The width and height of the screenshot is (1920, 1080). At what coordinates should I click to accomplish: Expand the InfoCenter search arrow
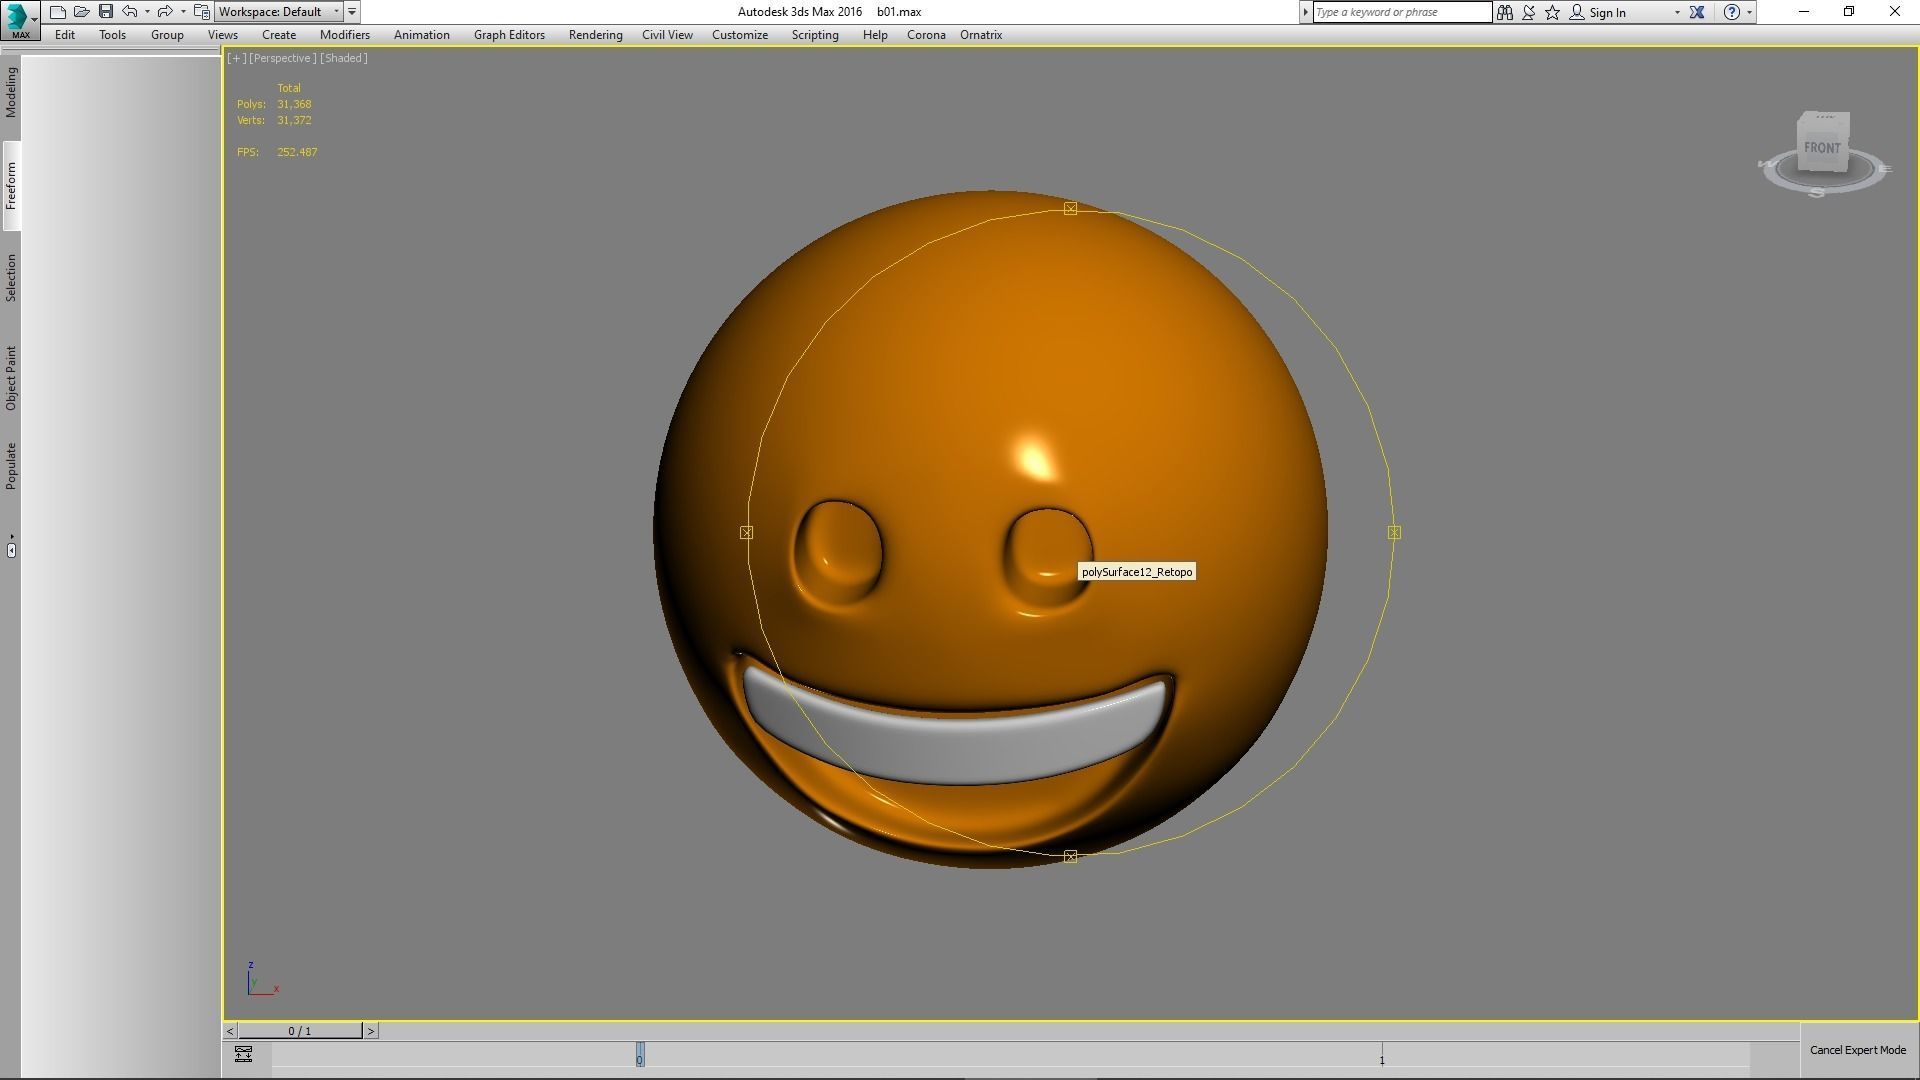click(x=1305, y=12)
